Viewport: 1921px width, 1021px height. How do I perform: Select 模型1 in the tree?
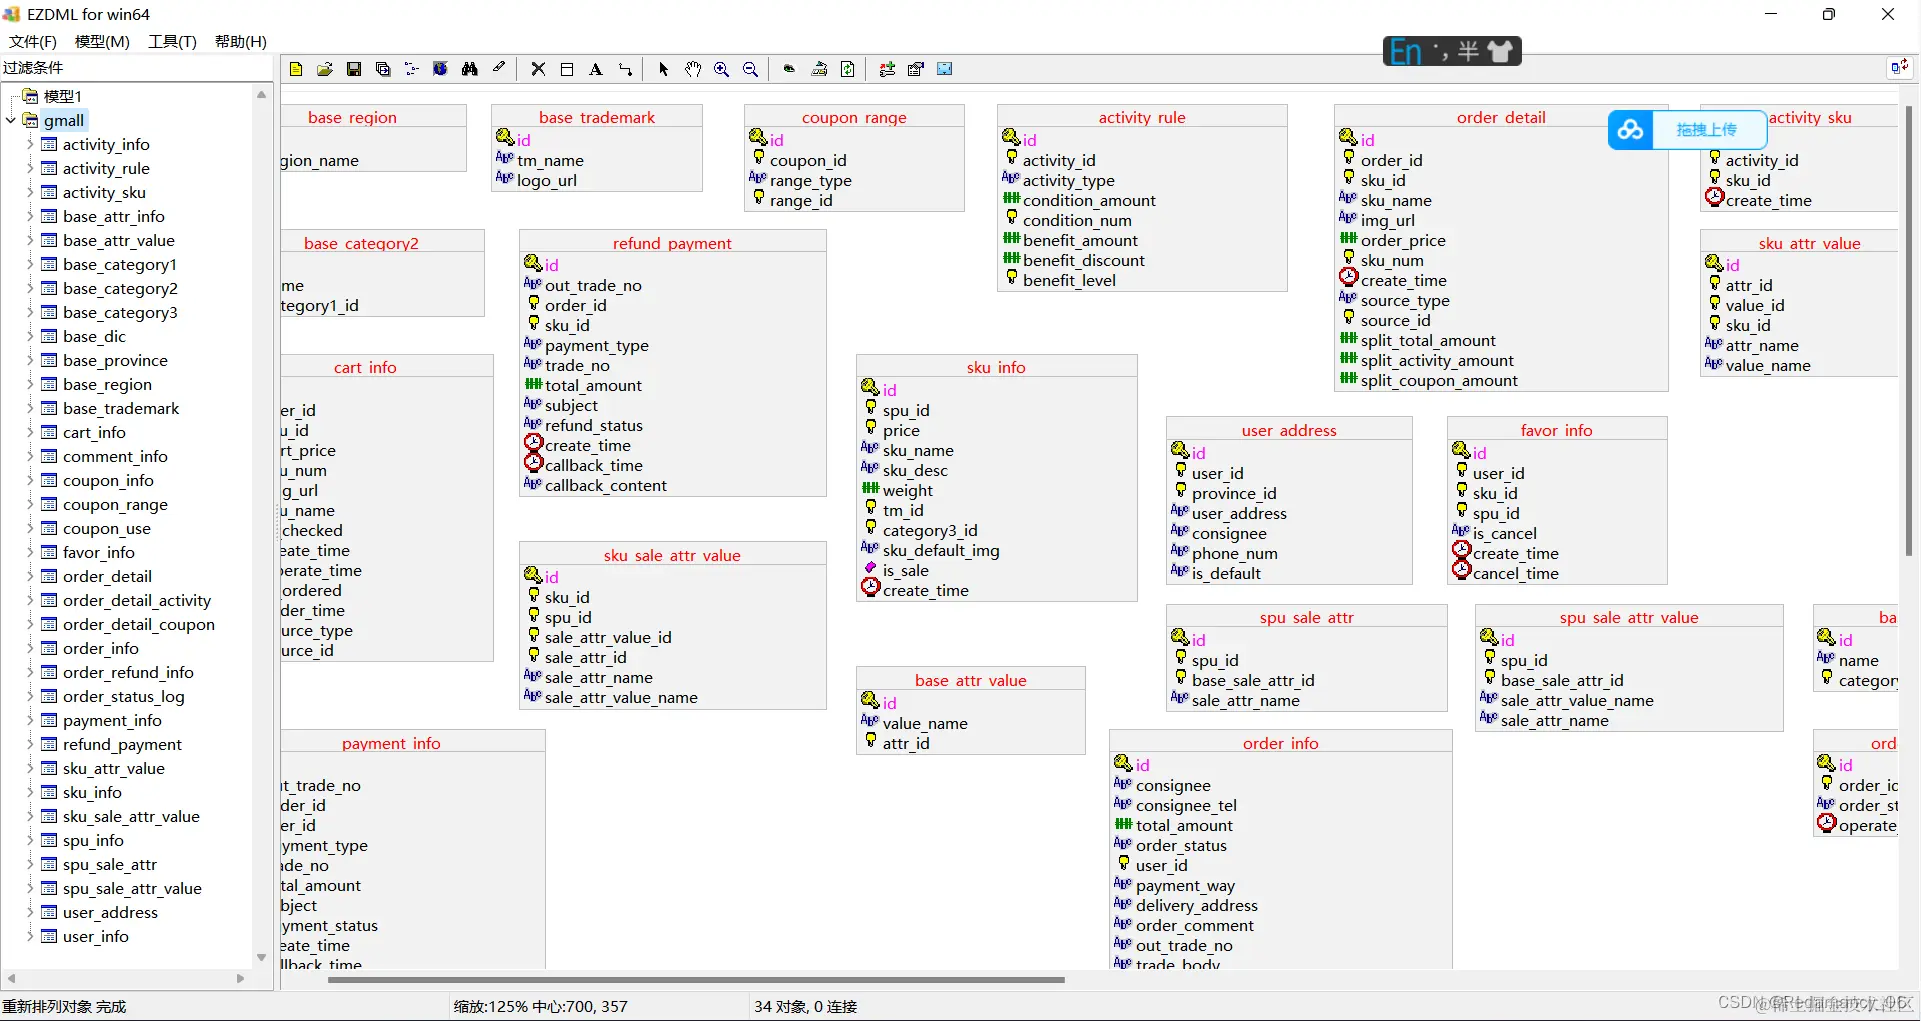click(x=62, y=96)
